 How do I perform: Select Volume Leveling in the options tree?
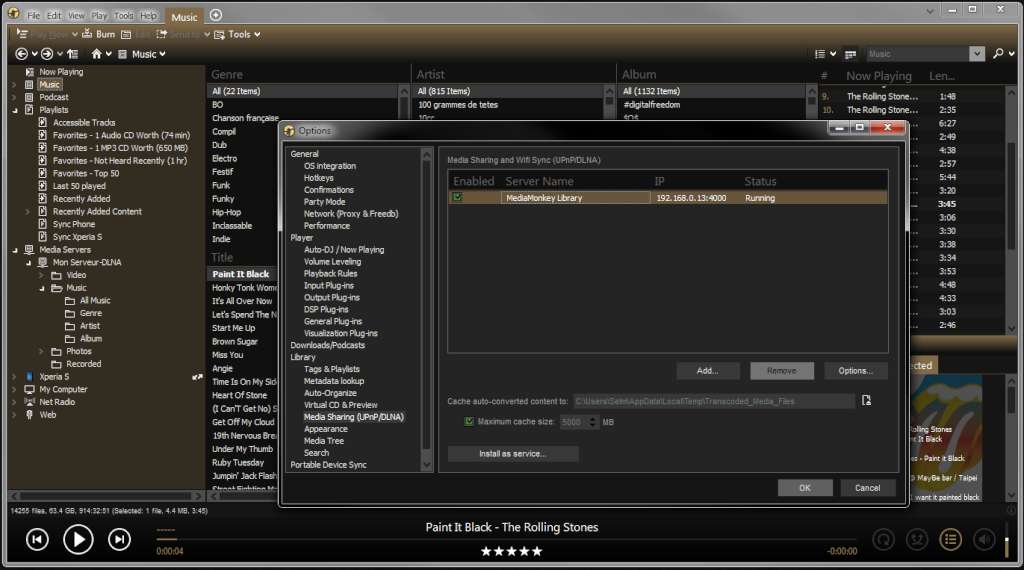coord(332,262)
